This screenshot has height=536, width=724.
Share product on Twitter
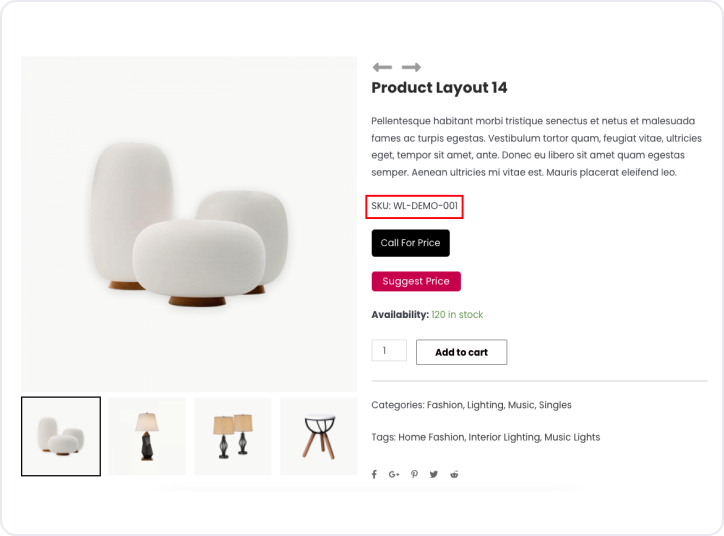click(434, 474)
